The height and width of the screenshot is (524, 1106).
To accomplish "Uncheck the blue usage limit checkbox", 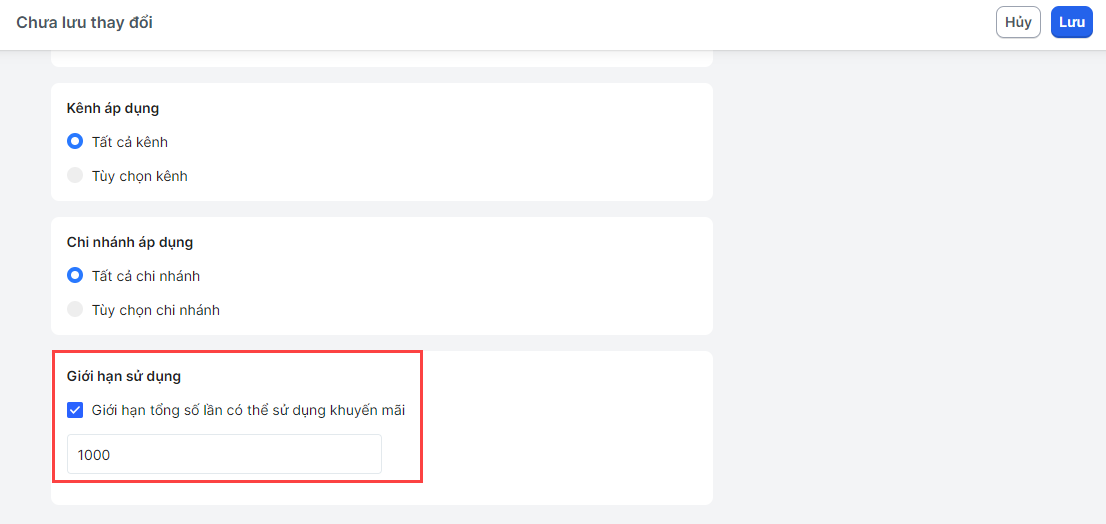I will click(x=75, y=410).
